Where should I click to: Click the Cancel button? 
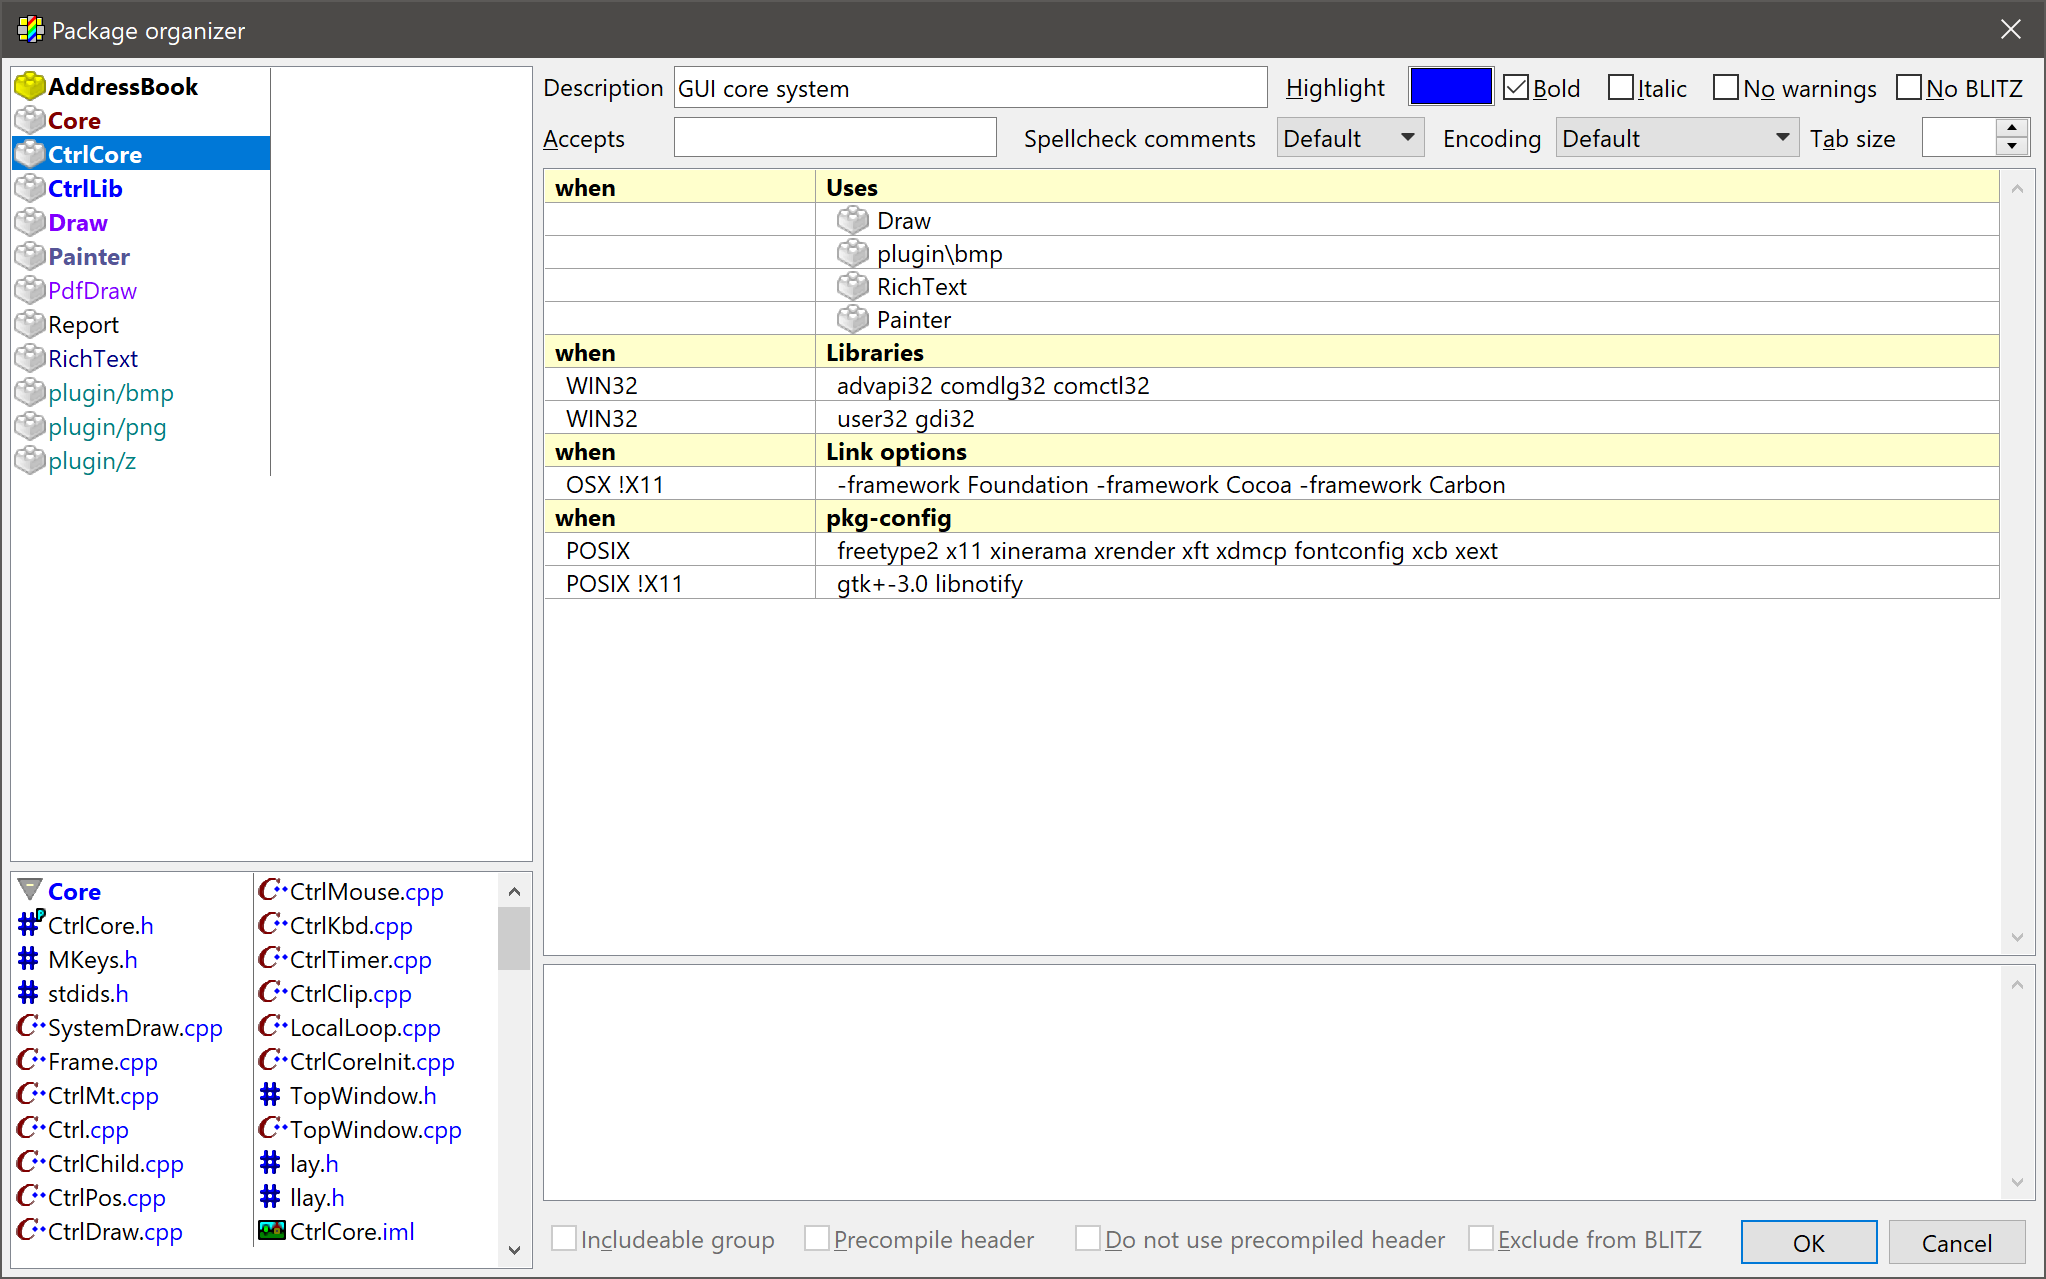pyautogui.click(x=1956, y=1242)
